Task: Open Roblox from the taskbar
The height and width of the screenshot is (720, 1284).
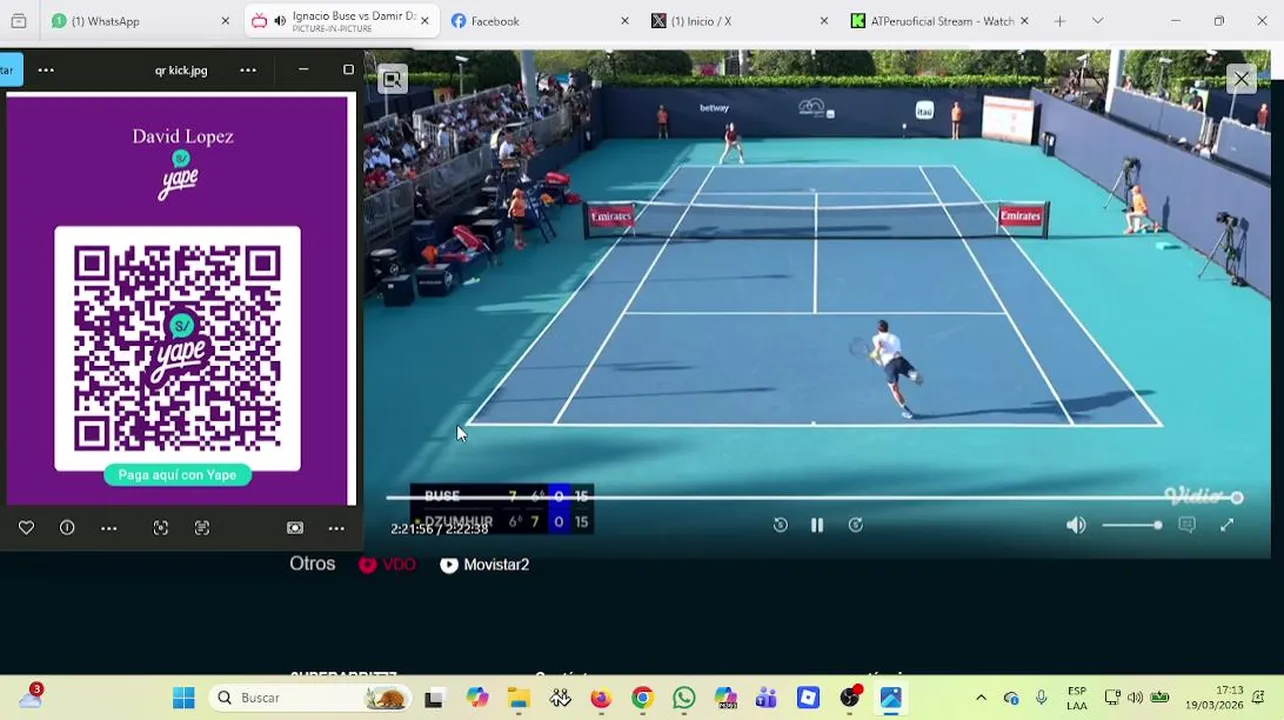Action: click(808, 698)
